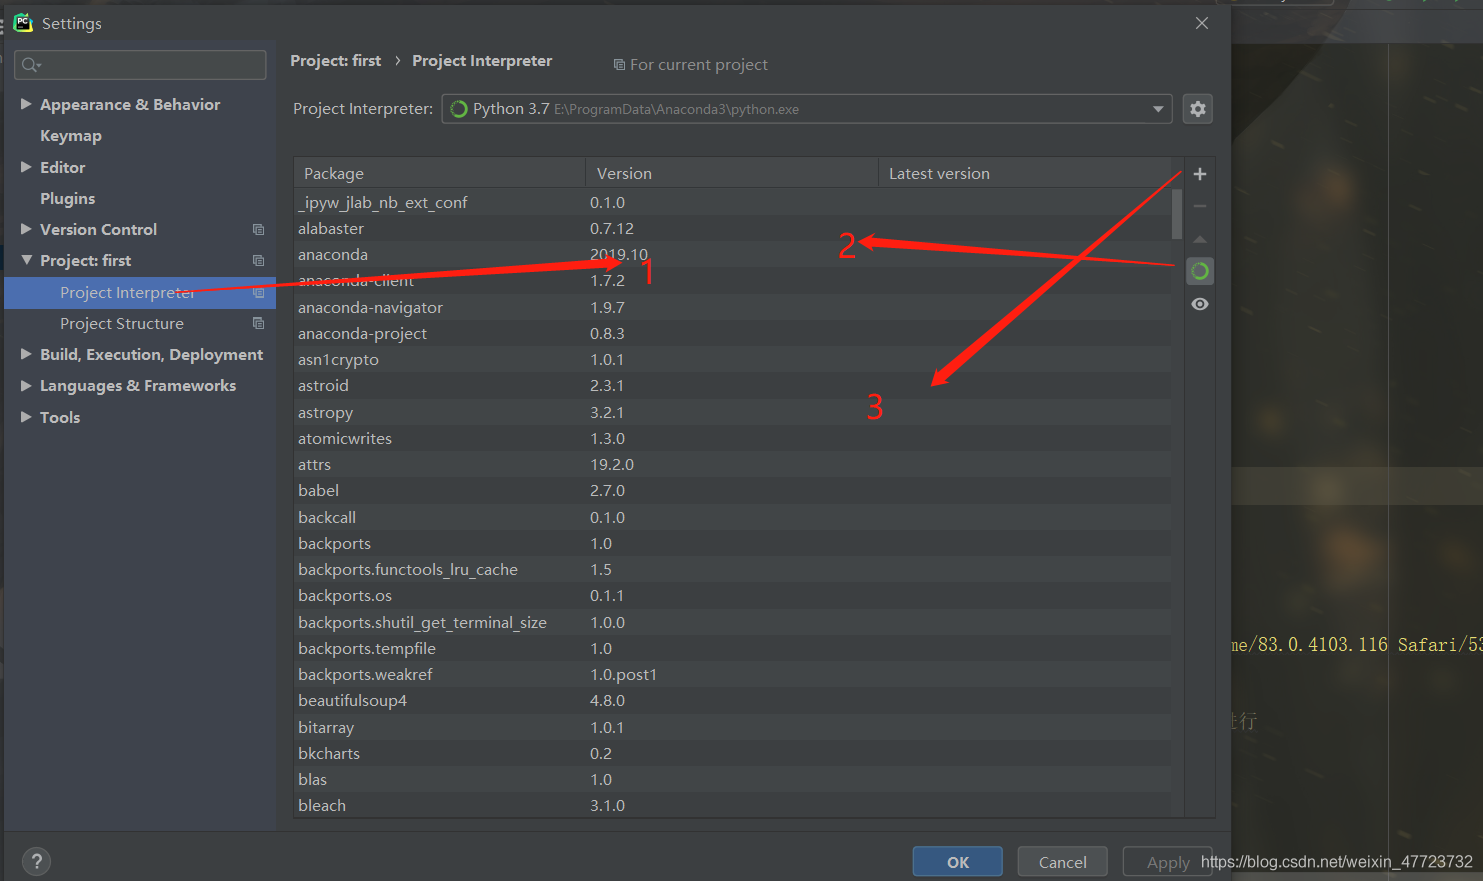1483x881 pixels.
Task: Expand Build, Execution, Deployment section
Action: (26, 354)
